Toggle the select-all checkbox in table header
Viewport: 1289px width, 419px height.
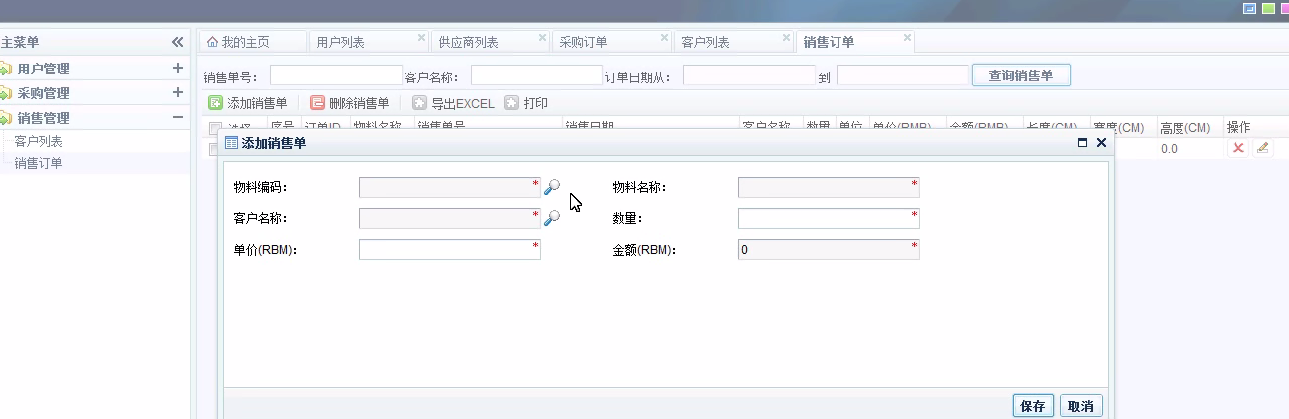click(x=215, y=128)
